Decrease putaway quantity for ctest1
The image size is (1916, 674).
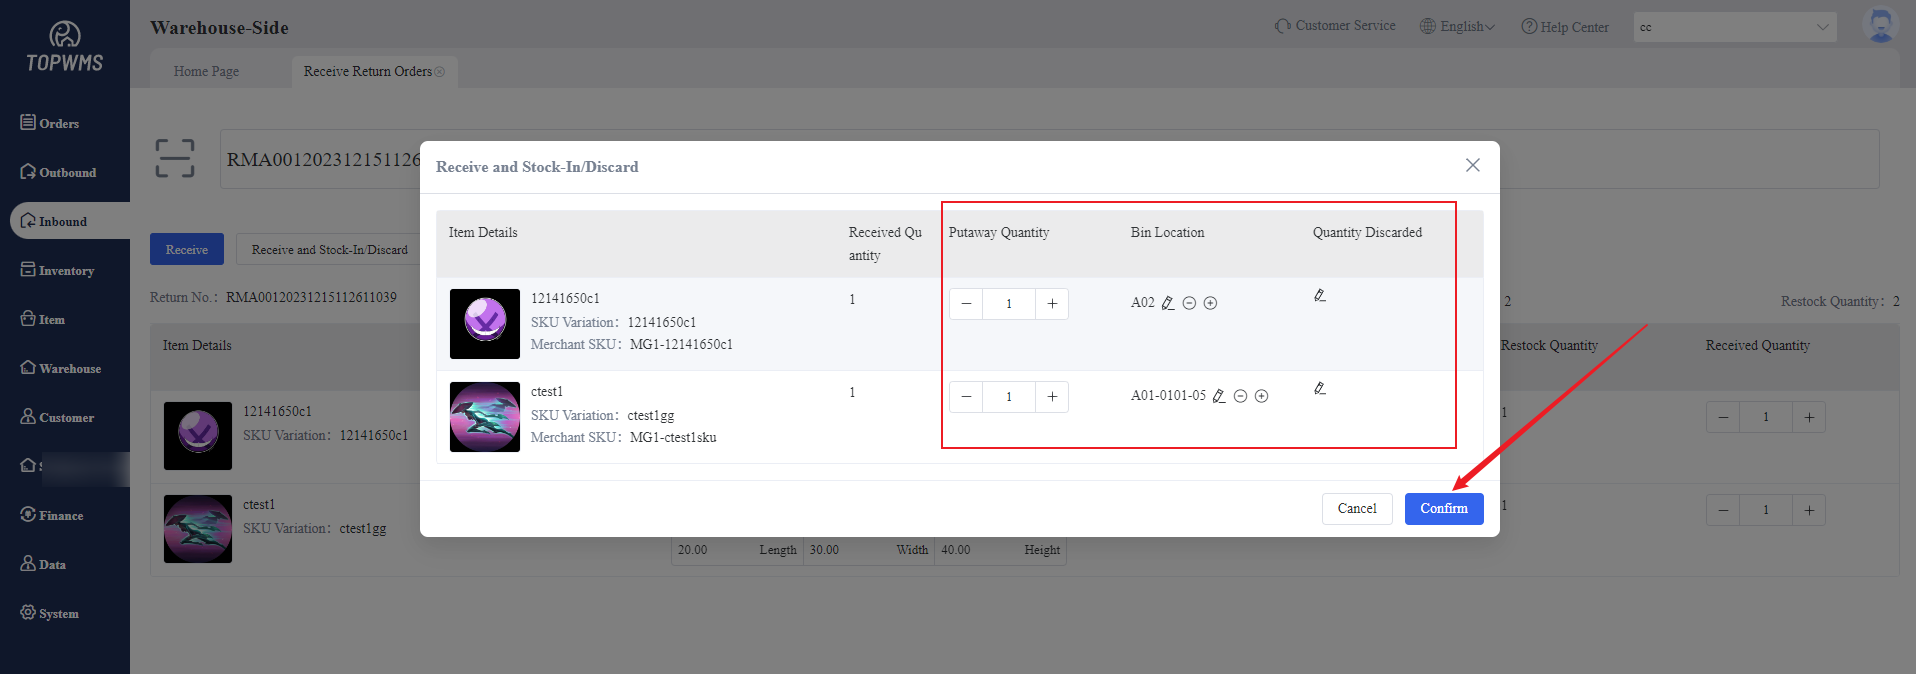(966, 397)
